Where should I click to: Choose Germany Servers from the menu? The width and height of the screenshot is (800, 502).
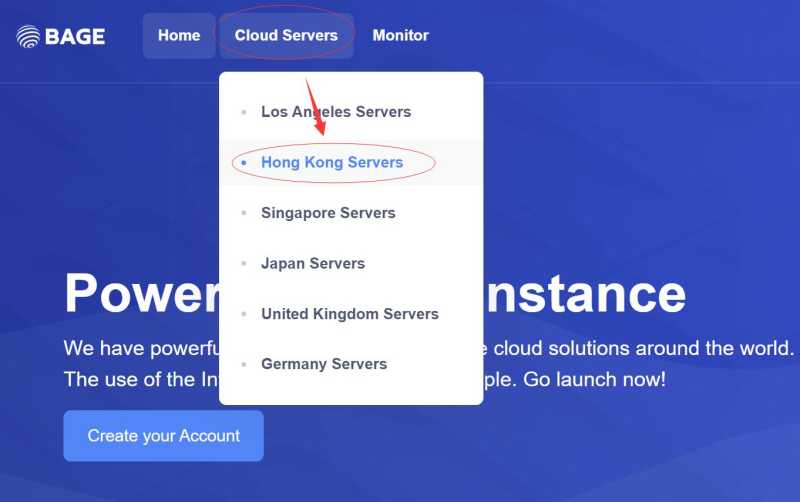324,364
